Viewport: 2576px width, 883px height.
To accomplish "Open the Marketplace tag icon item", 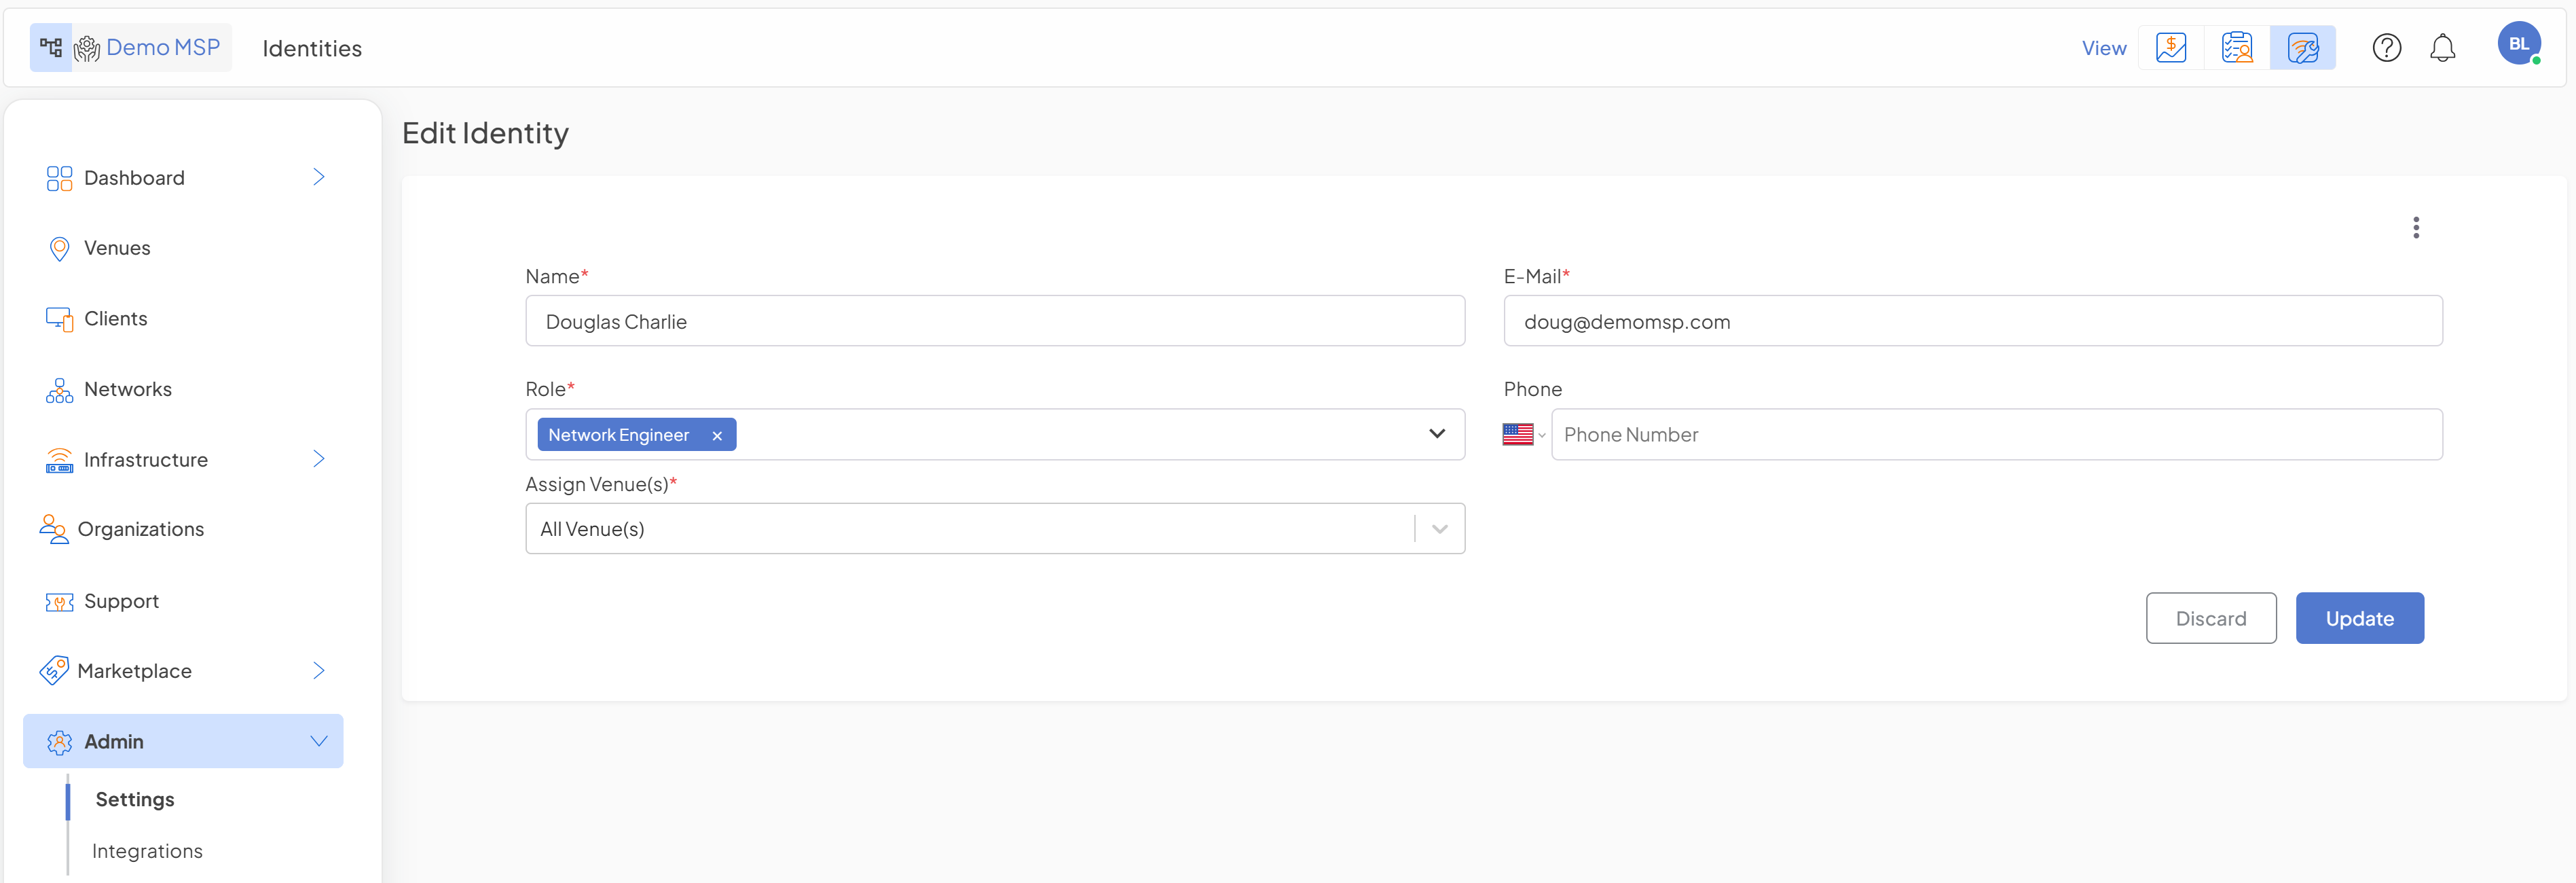I will pos(134,671).
